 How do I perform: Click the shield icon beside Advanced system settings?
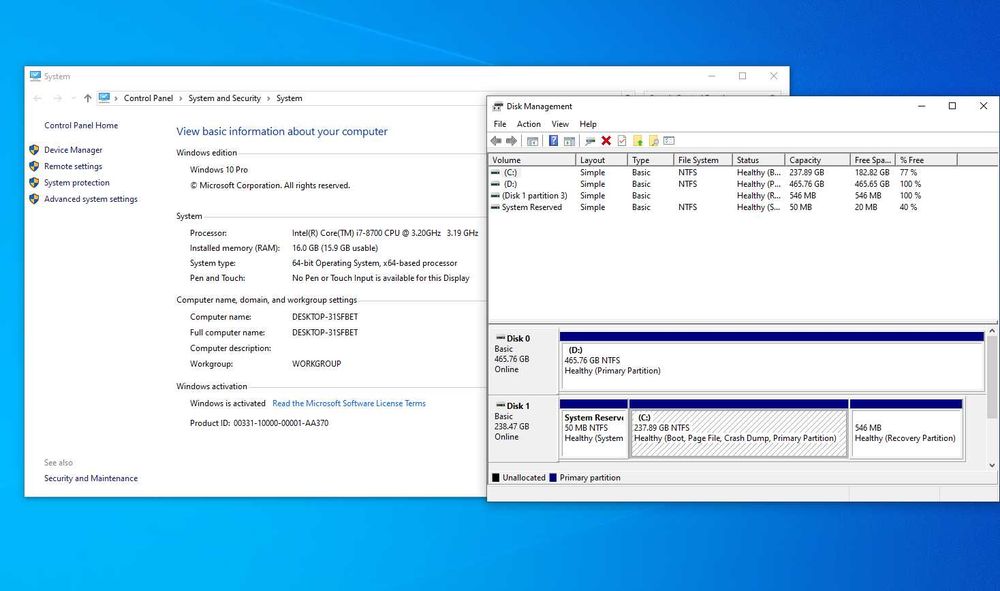tap(34, 199)
